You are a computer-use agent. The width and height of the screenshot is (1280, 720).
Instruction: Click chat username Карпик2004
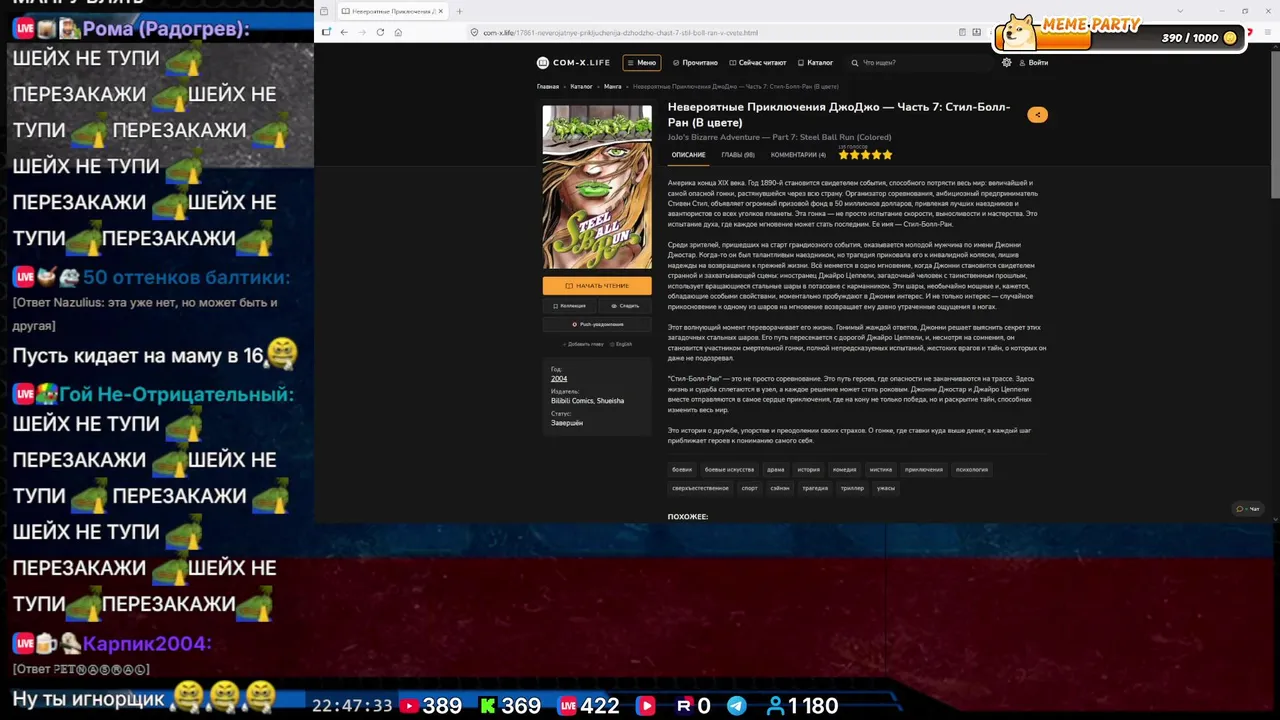click(147, 644)
